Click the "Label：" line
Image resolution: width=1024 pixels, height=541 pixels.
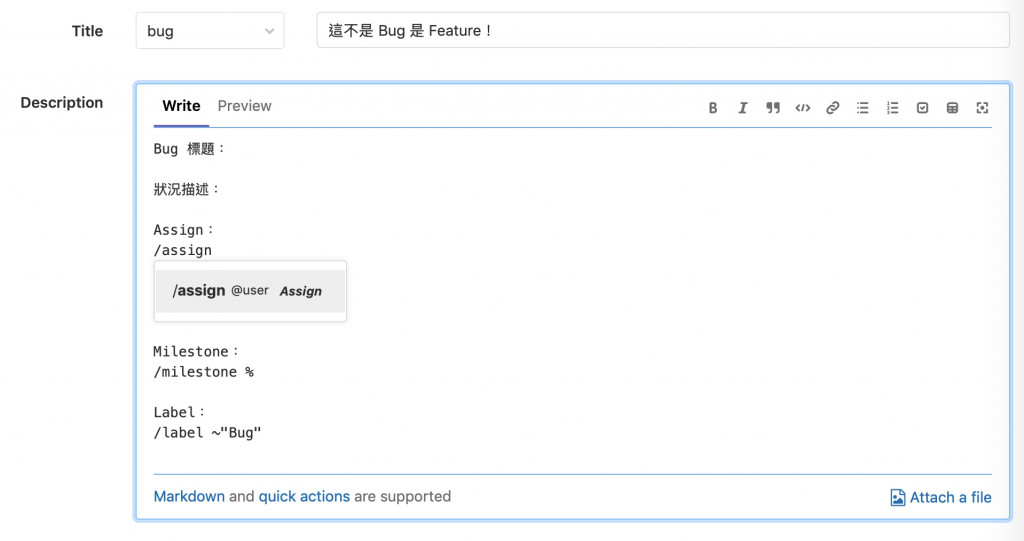coord(179,412)
